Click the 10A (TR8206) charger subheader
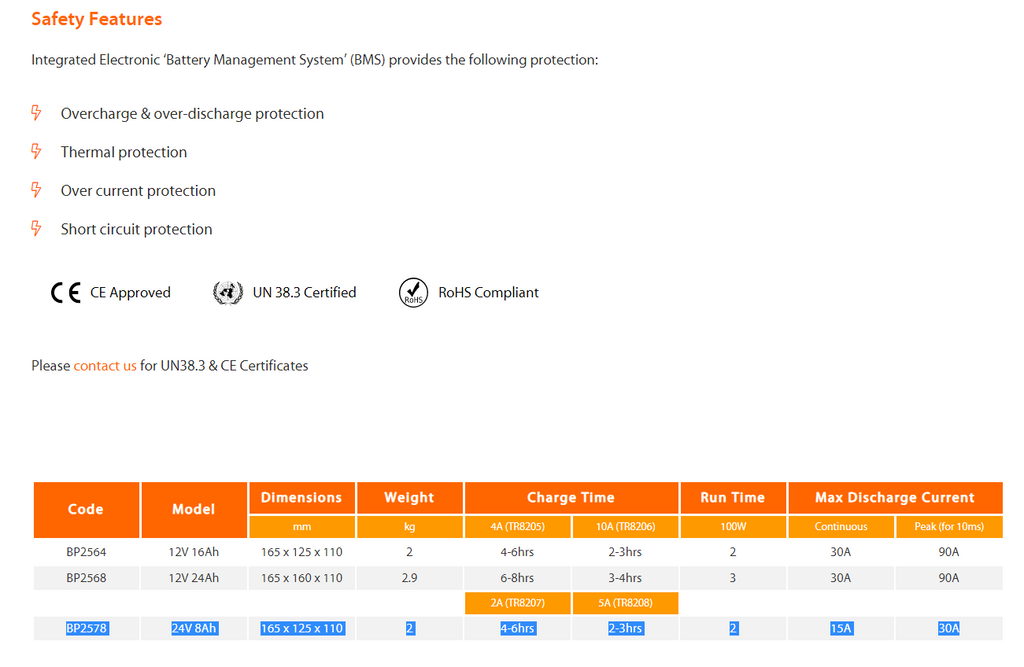1024x667 pixels. [625, 526]
